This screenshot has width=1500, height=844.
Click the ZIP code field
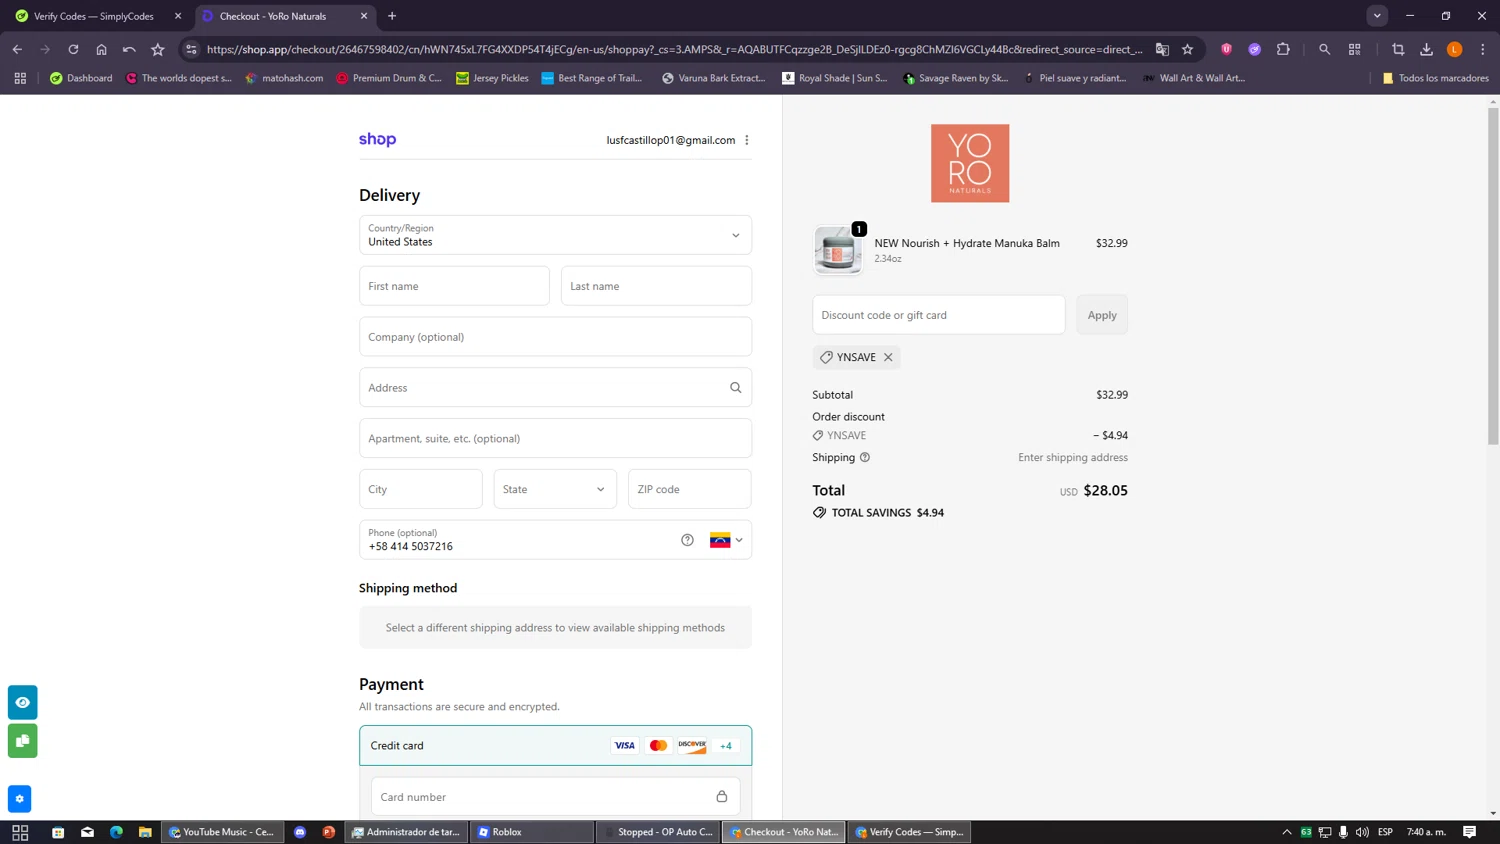[689, 489]
